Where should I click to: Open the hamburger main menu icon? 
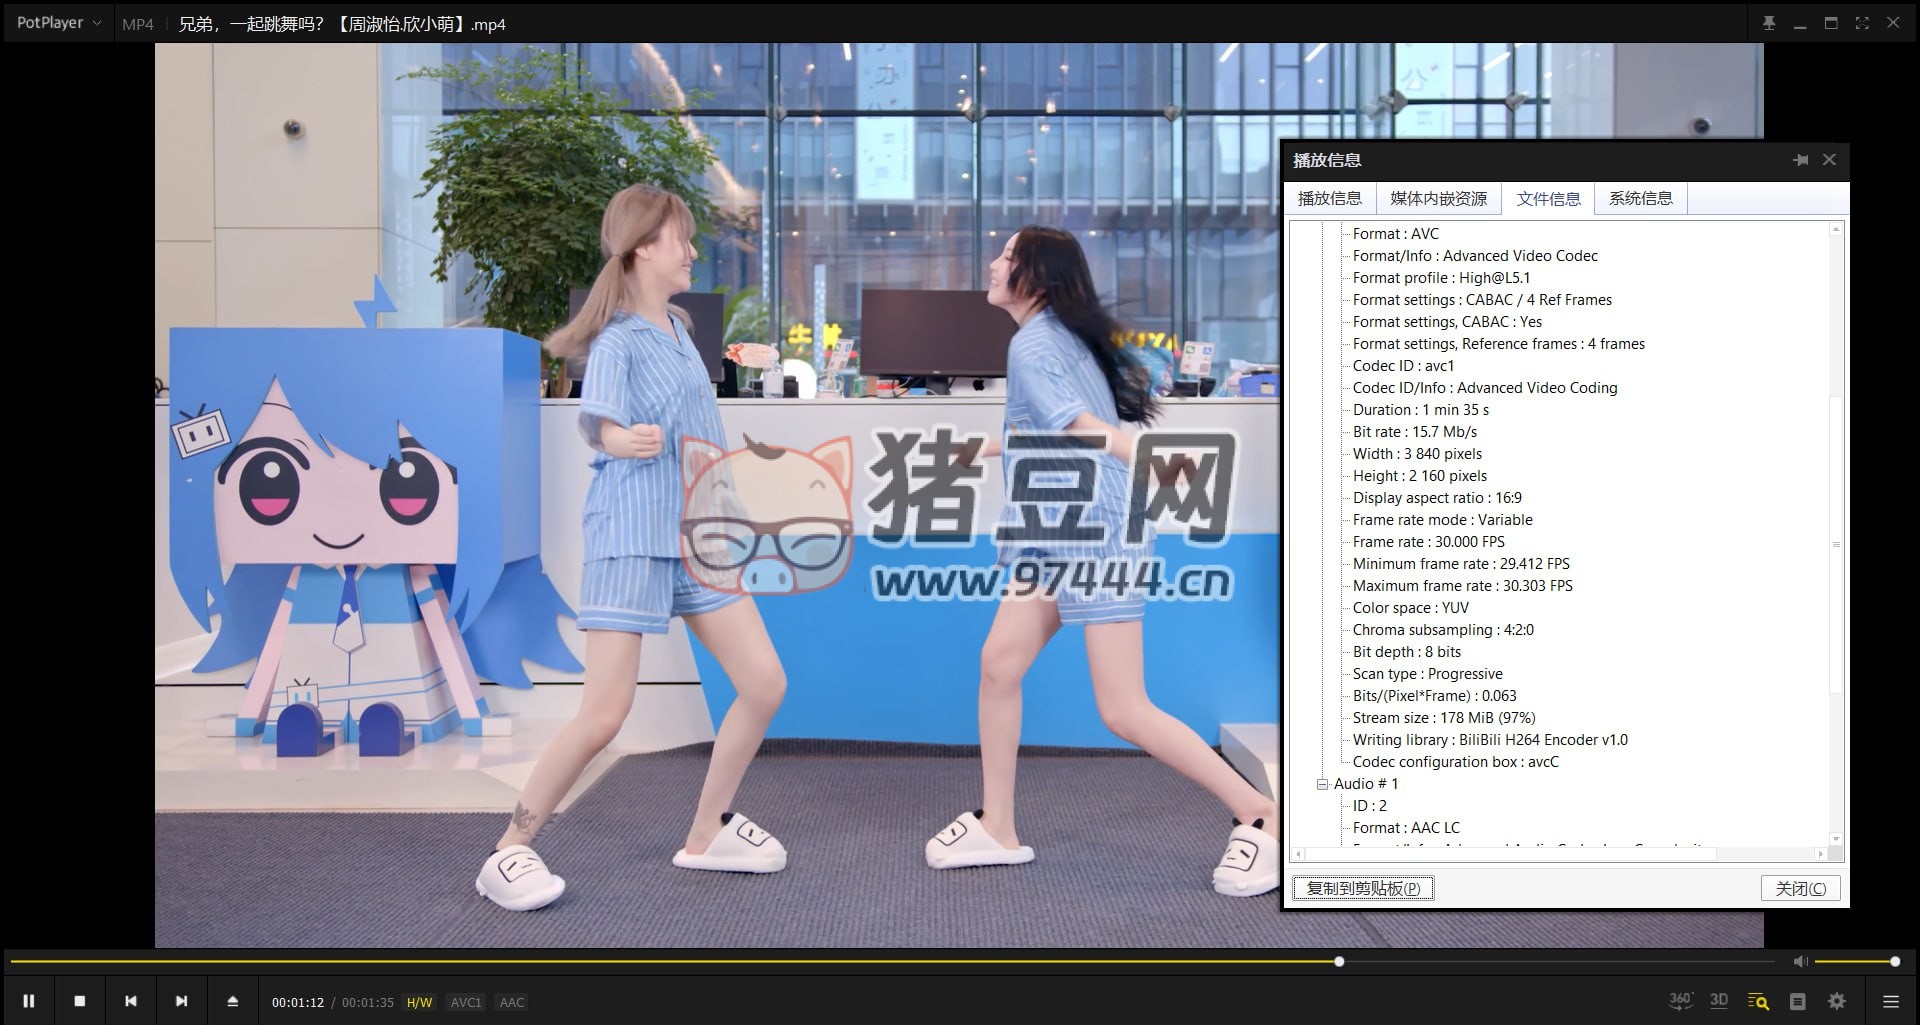point(1890,1001)
